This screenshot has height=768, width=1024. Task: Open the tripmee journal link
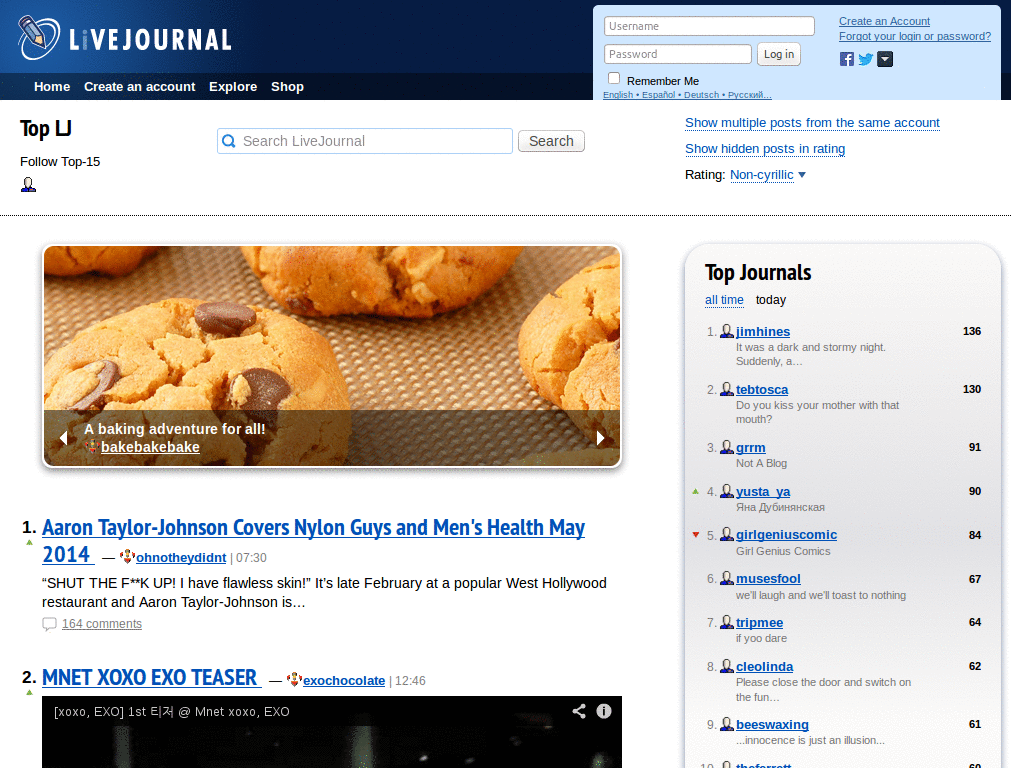(760, 623)
